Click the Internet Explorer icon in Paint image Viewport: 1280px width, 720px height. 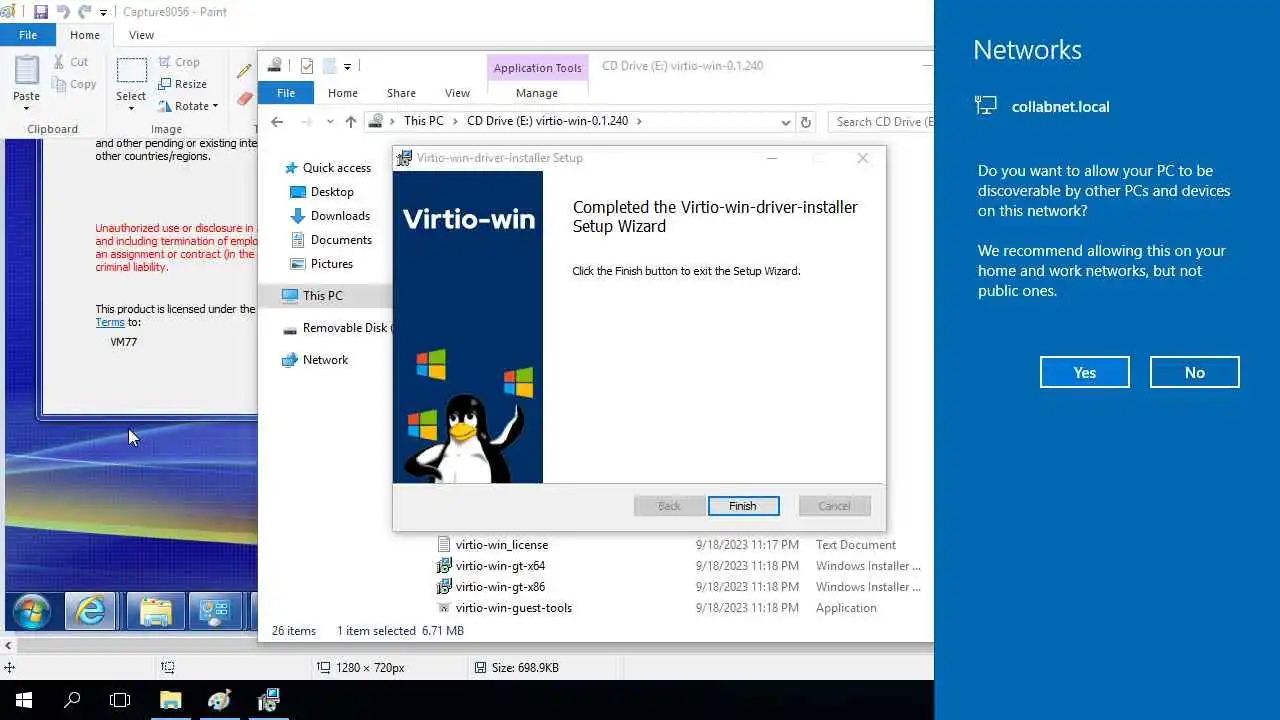click(x=91, y=609)
